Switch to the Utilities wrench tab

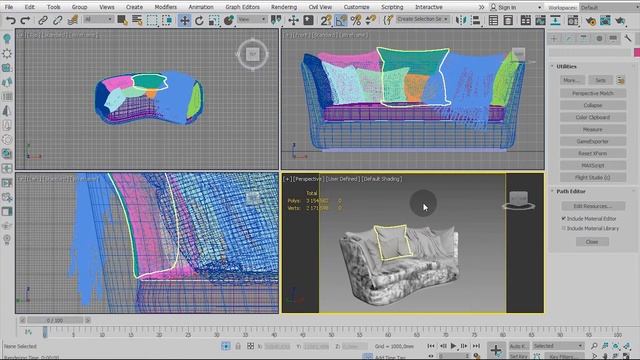(628, 38)
